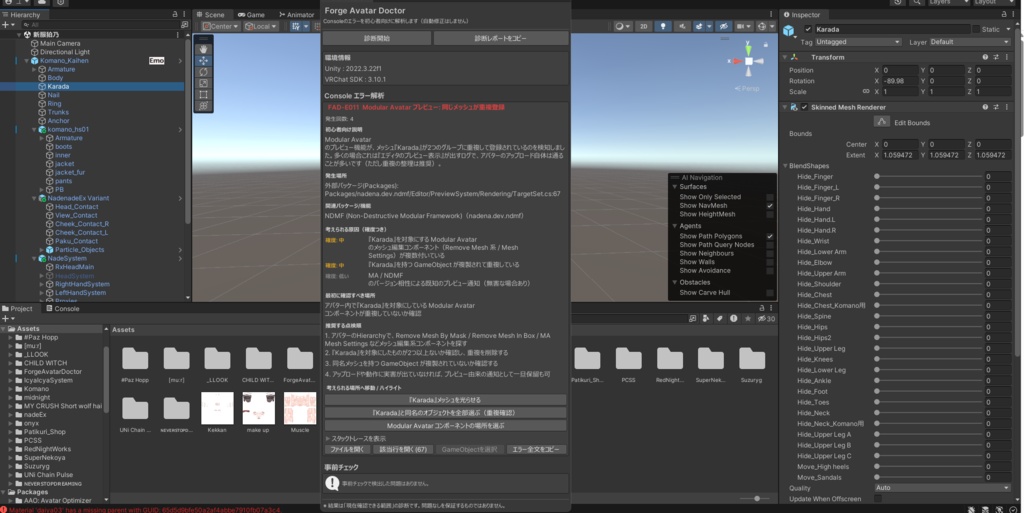Screen dimensions: 1024x513
Task: Click the 診断開始 button
Action: (x=377, y=39)
